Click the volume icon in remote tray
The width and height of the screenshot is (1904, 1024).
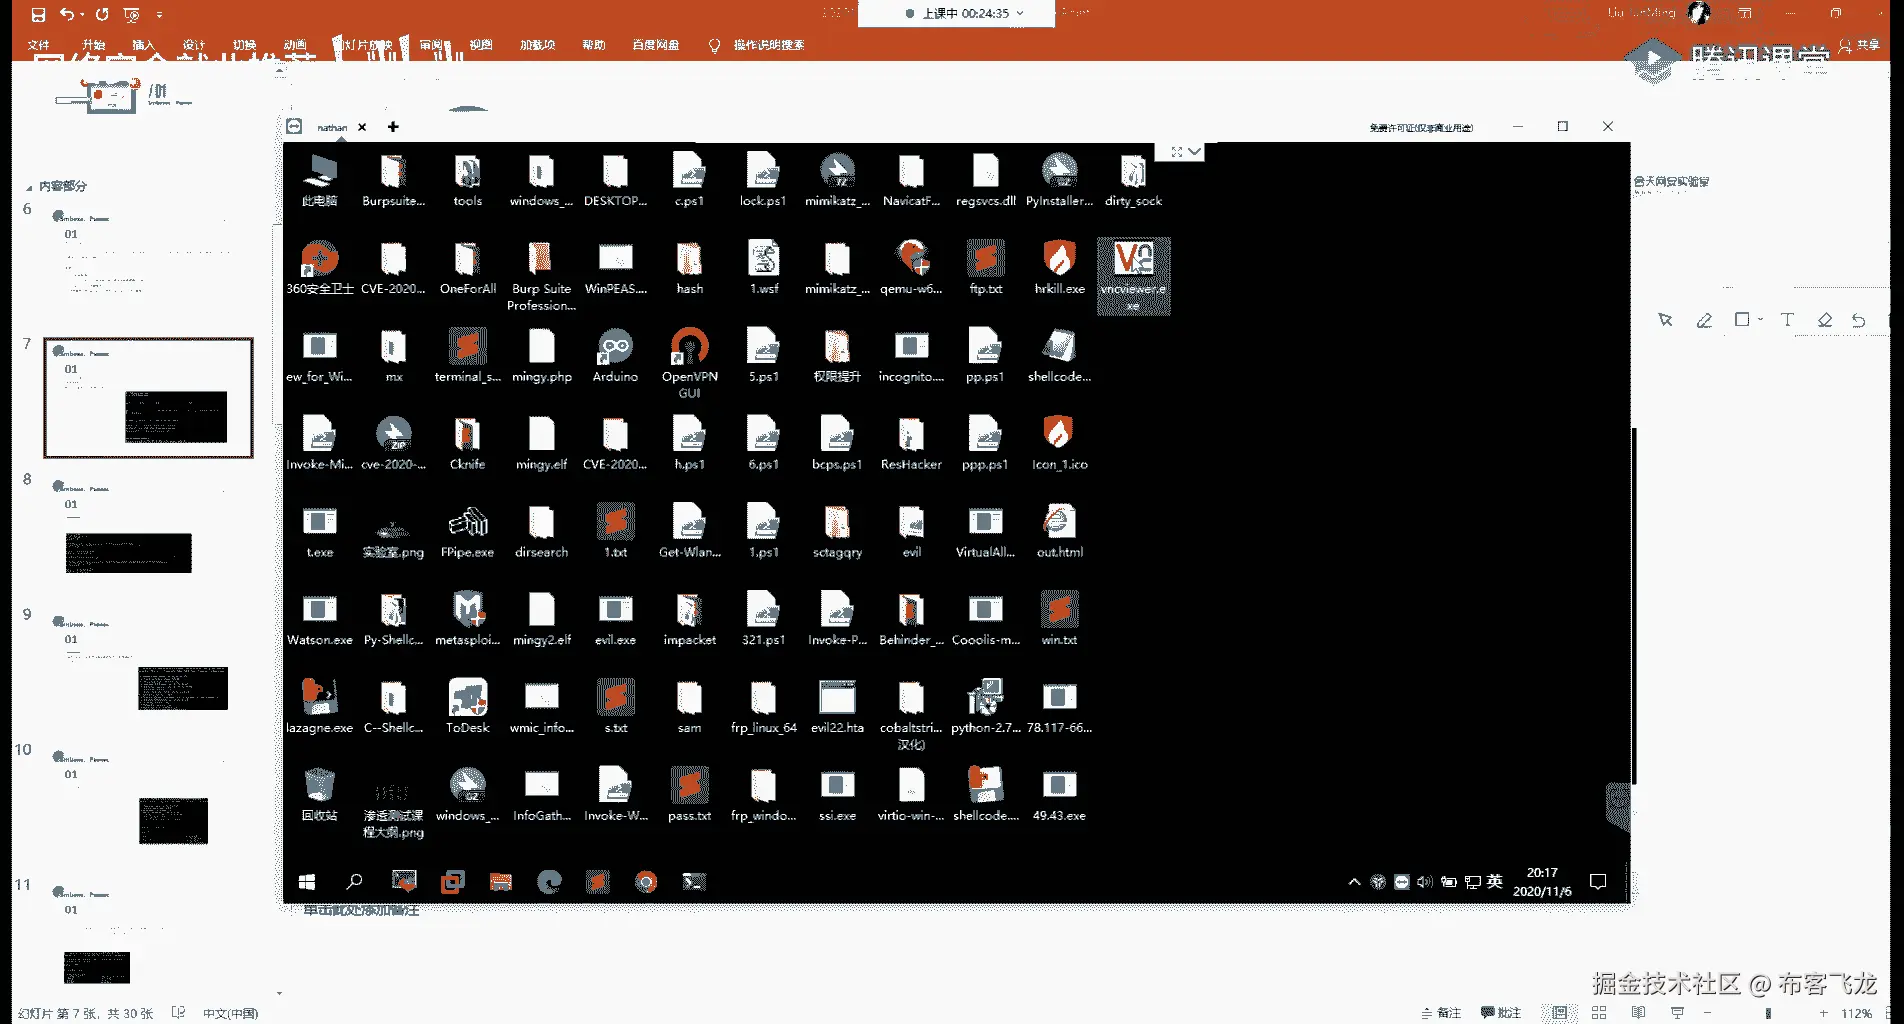[x=1424, y=881]
